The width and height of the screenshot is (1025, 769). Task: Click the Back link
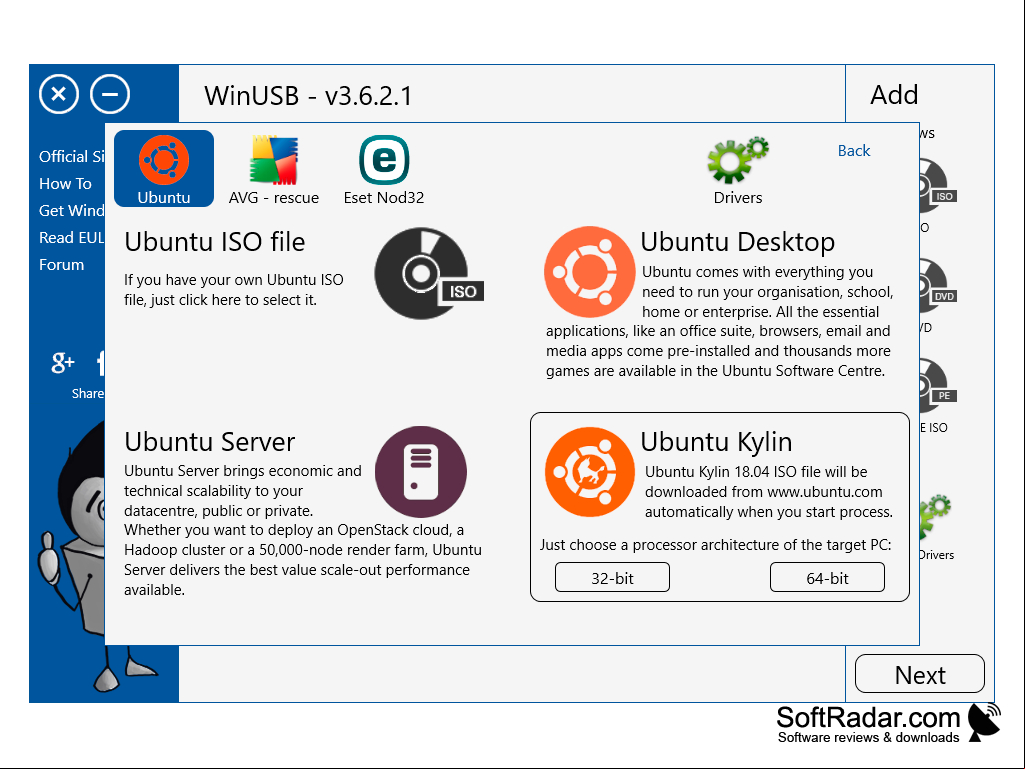854,150
